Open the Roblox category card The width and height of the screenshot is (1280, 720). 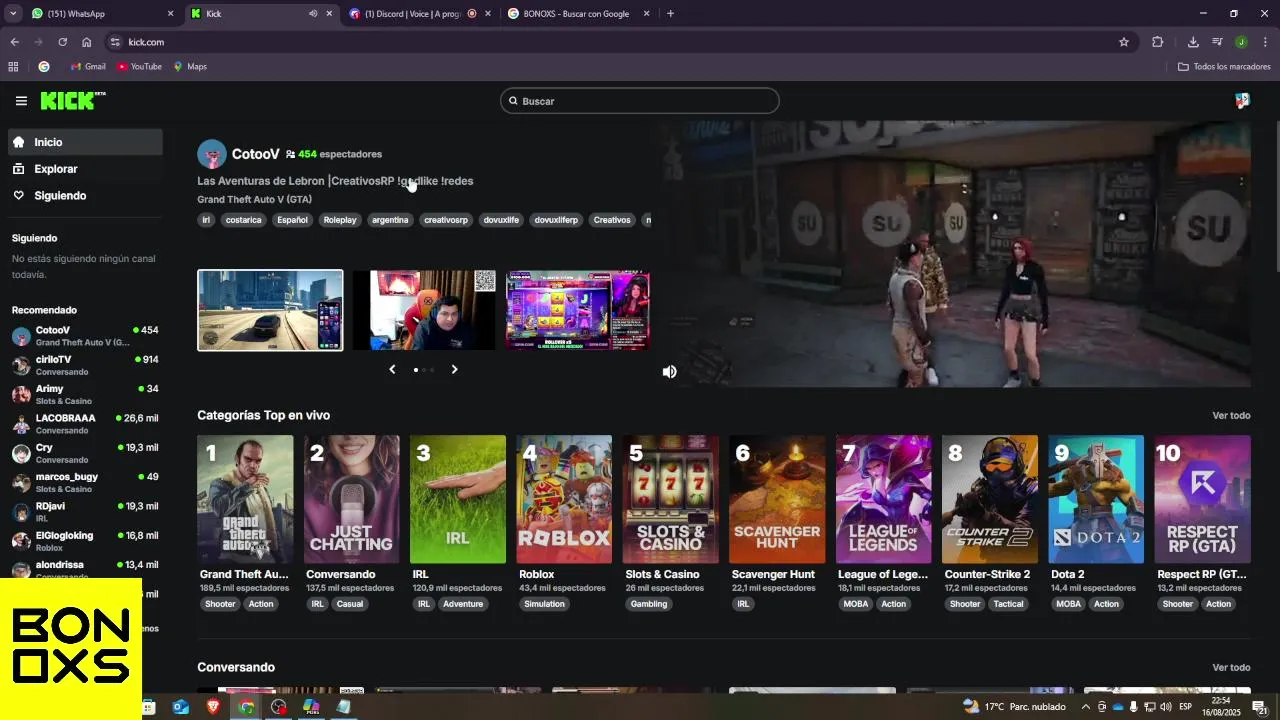(564, 499)
